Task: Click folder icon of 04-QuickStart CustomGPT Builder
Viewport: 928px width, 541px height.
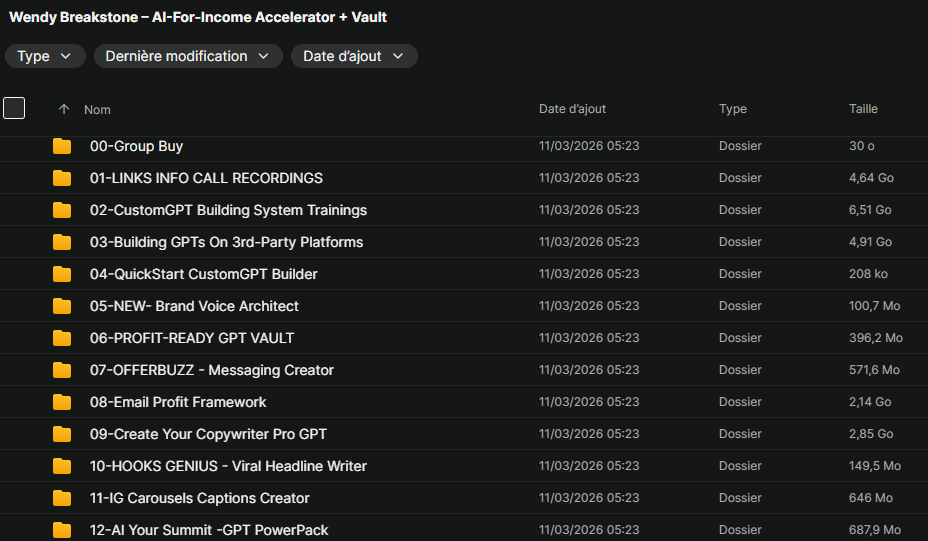Action: (62, 274)
